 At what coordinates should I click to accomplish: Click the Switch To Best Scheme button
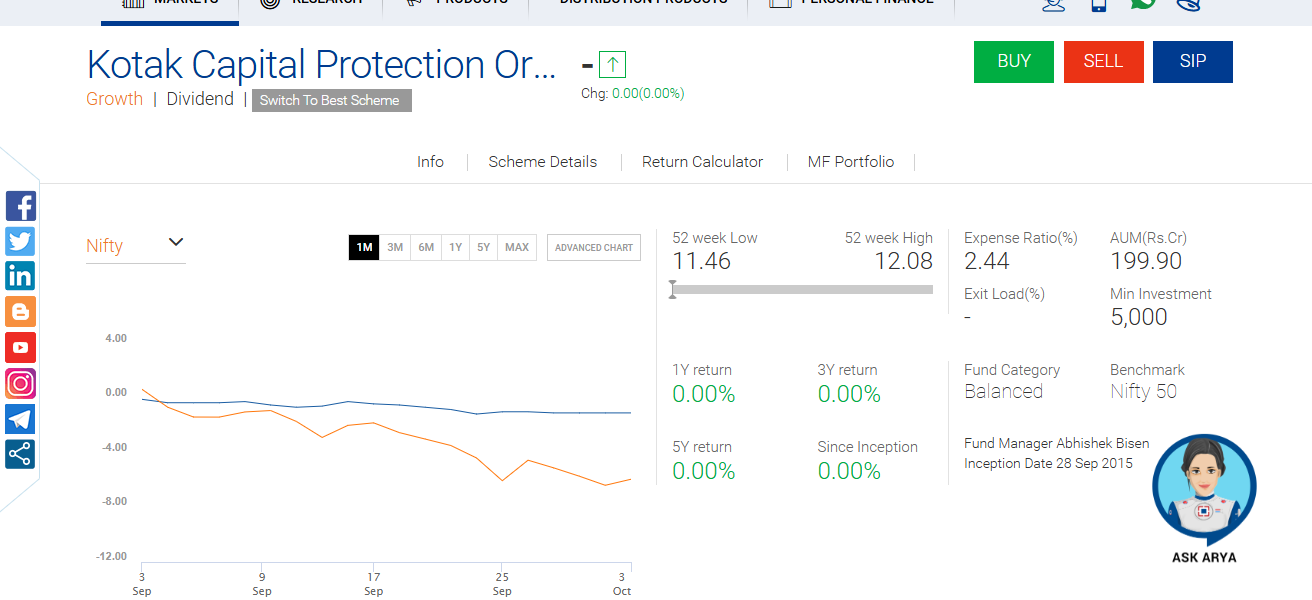[331, 100]
